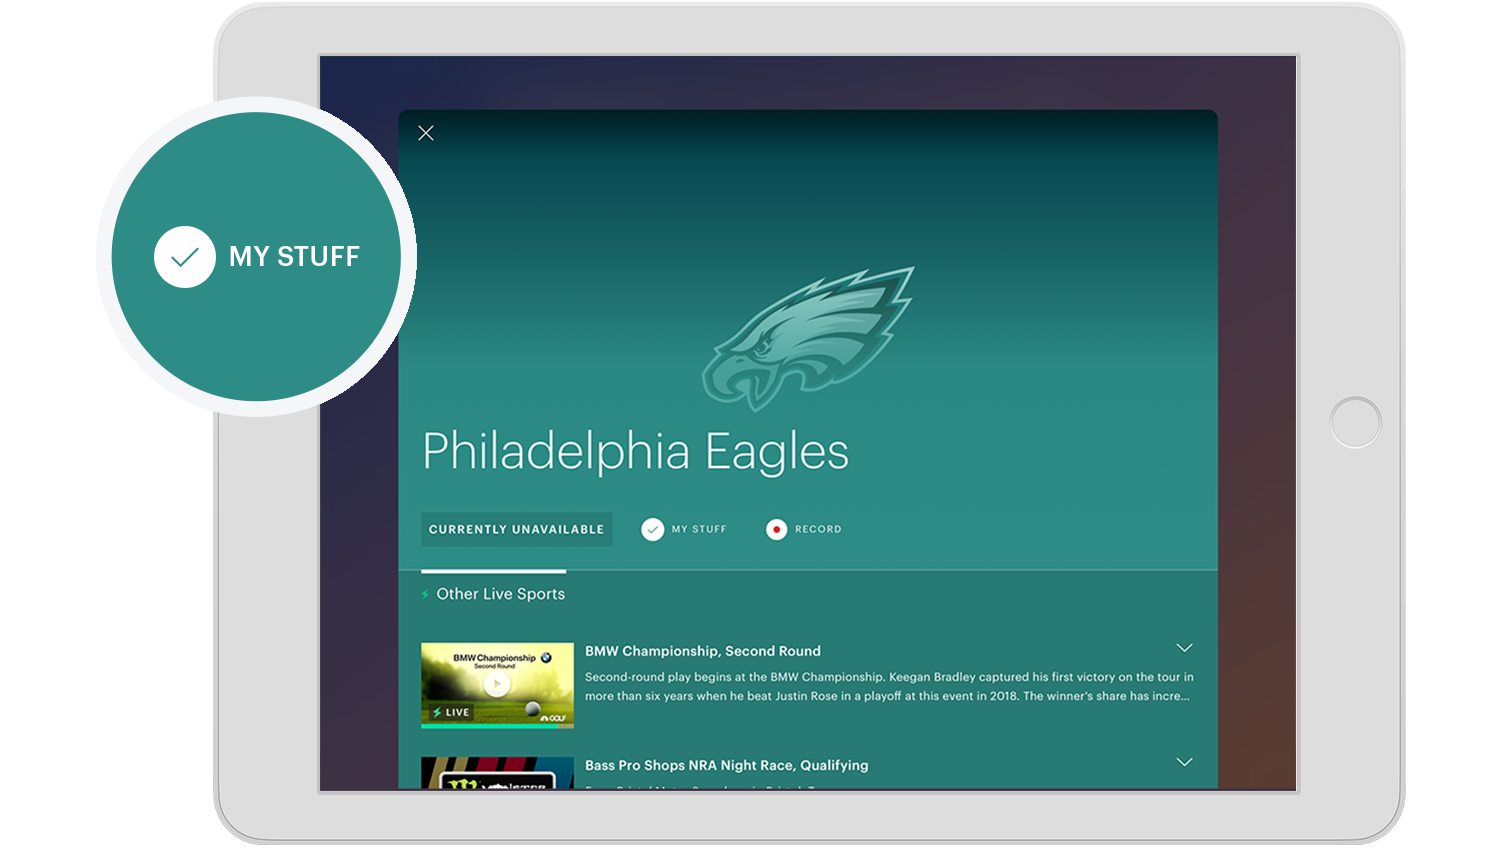Click lightning bolt beside Other Live Sports

pos(426,595)
